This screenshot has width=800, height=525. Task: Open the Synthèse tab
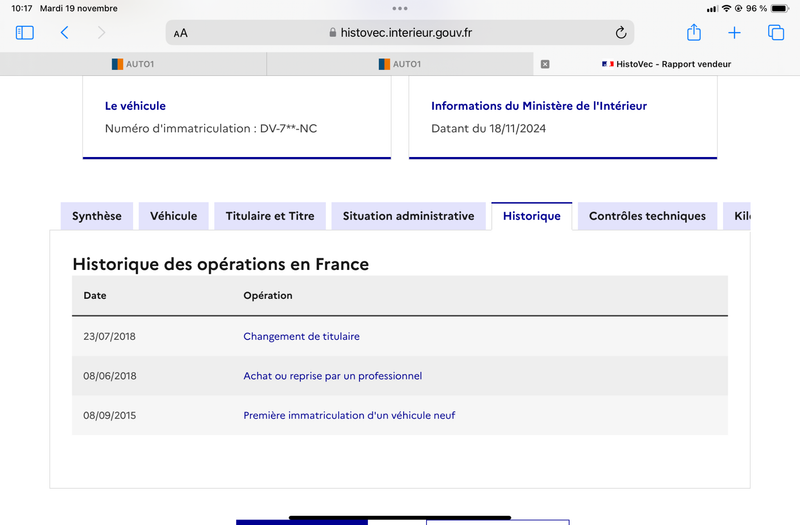pyautogui.click(x=97, y=216)
